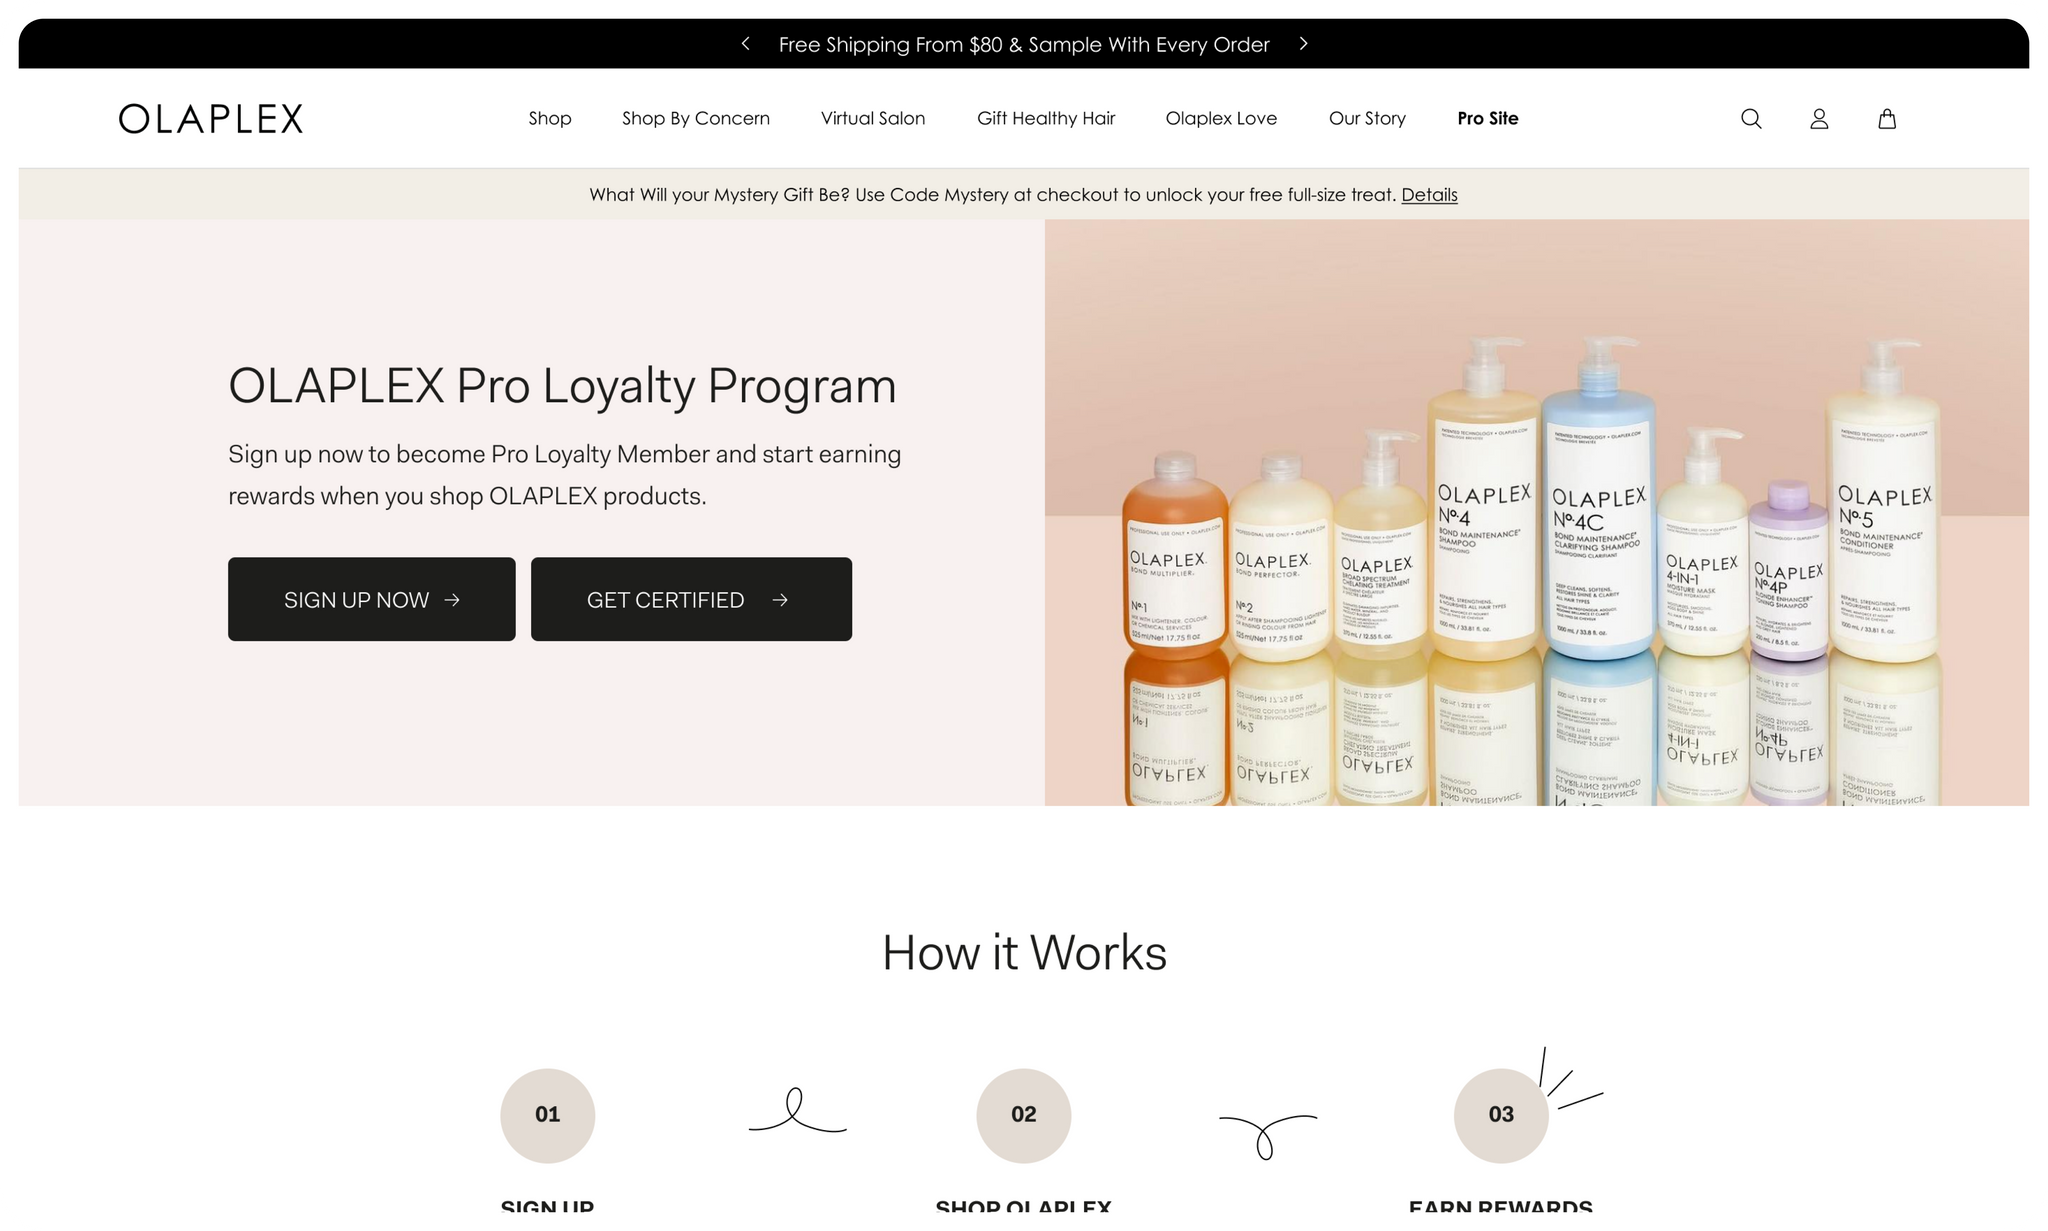Open Shop By Concern menu
The width and height of the screenshot is (2048, 1231).
click(x=696, y=118)
